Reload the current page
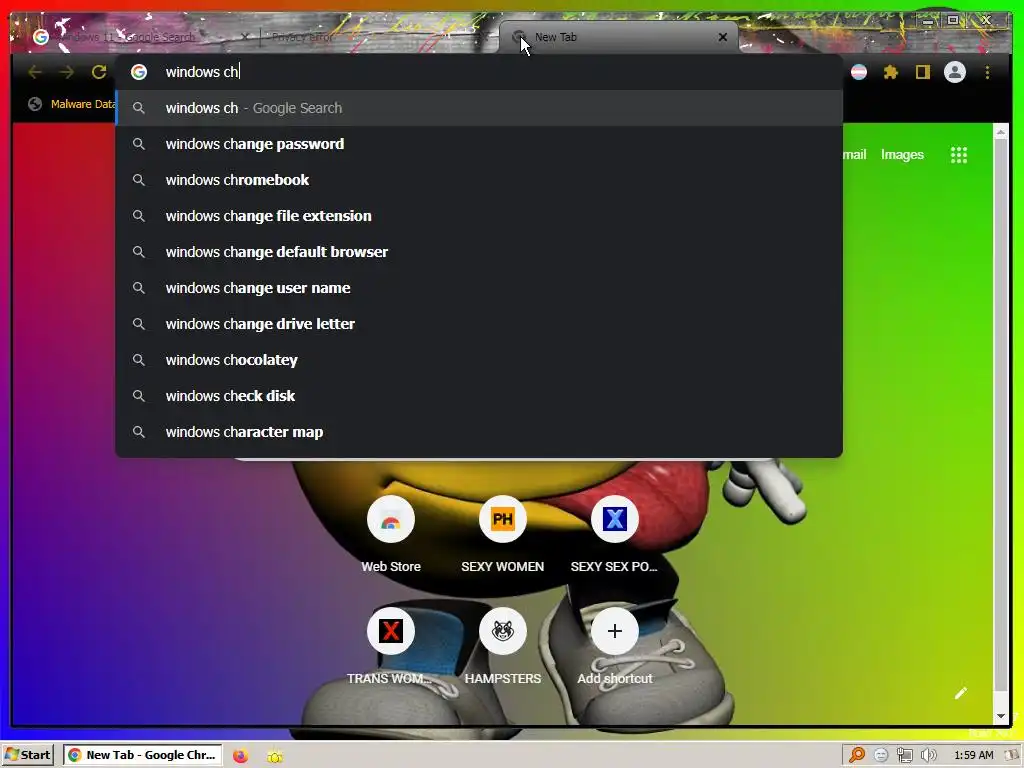This screenshot has width=1024, height=768. [99, 72]
